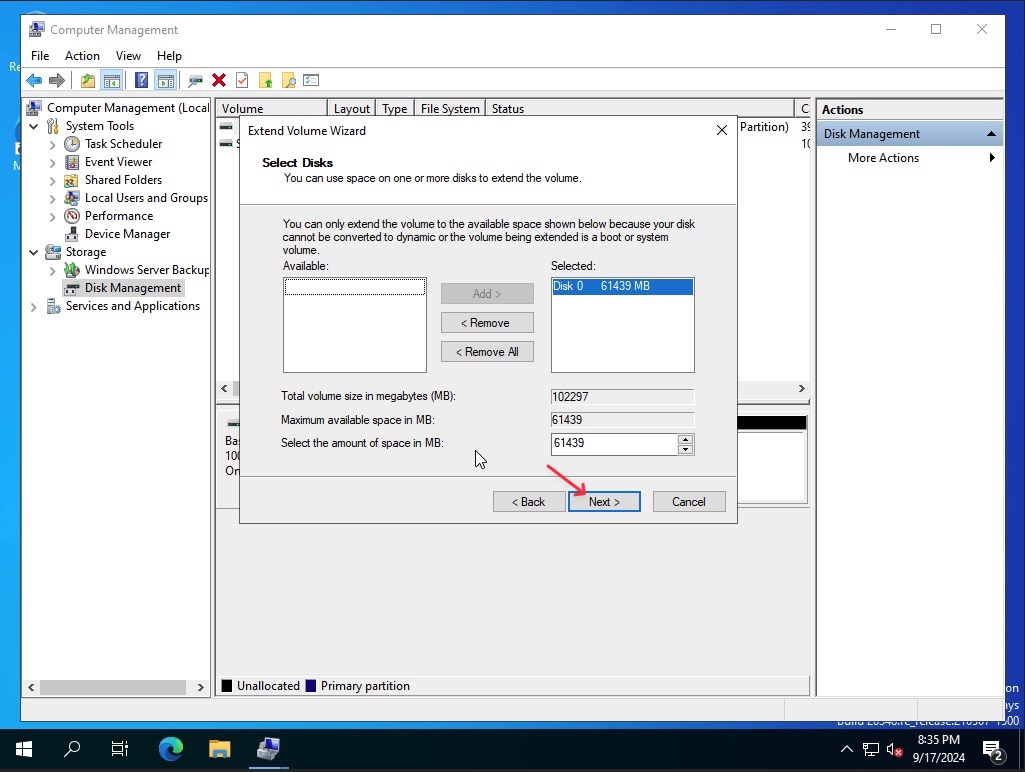
Task: Click the Properties checkmark document icon
Action: point(242,80)
